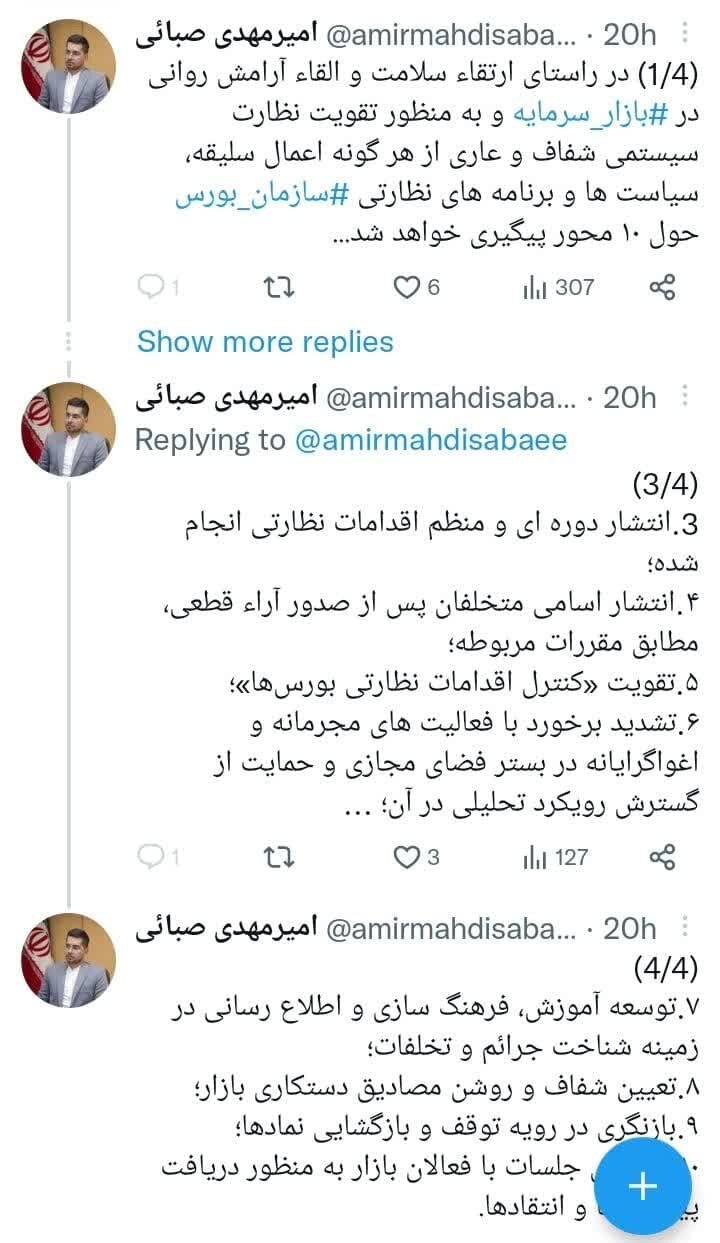Open profile picture of the first tweet
720x1243 pixels.
coord(68,65)
